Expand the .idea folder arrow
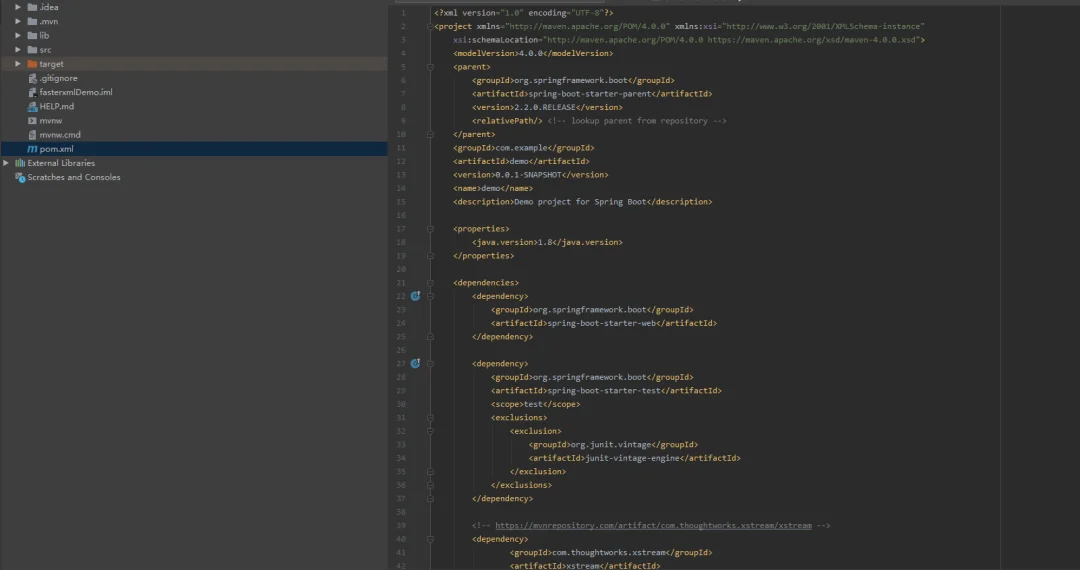Screen dimensions: 1080x570 pos(18,7)
